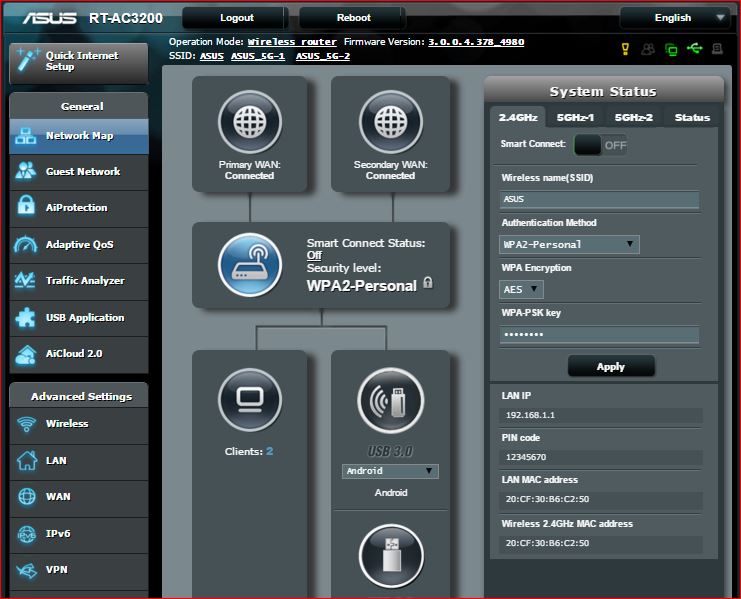Click the Smart Connect Status Off link

point(314,256)
